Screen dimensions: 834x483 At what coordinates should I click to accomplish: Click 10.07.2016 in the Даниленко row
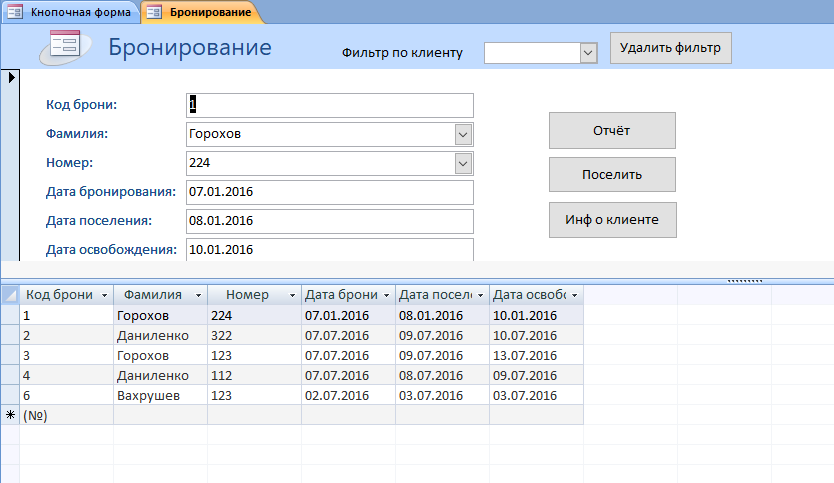pyautogui.click(x=536, y=335)
